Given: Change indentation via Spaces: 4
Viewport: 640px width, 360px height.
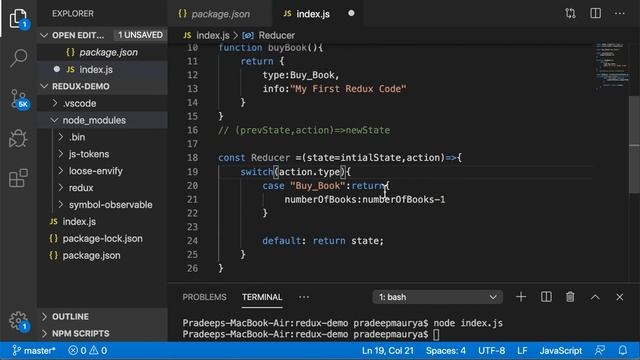Looking at the screenshot, I should [x=446, y=351].
